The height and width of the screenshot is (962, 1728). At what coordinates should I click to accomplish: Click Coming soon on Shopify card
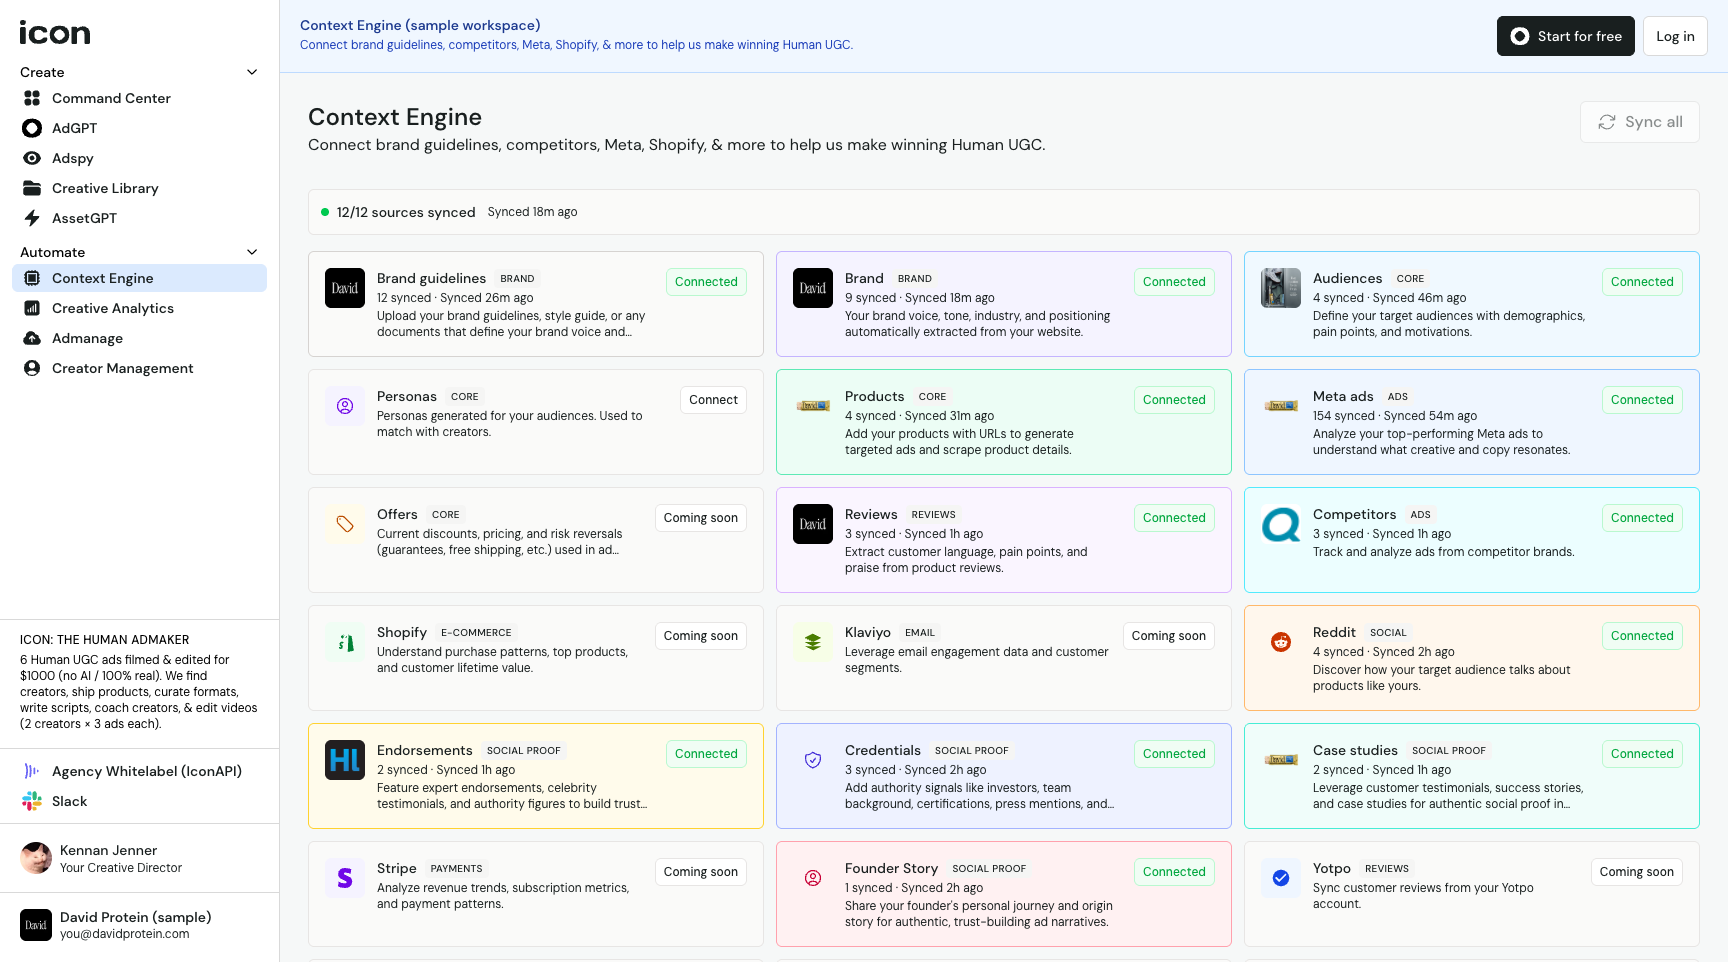coord(701,636)
